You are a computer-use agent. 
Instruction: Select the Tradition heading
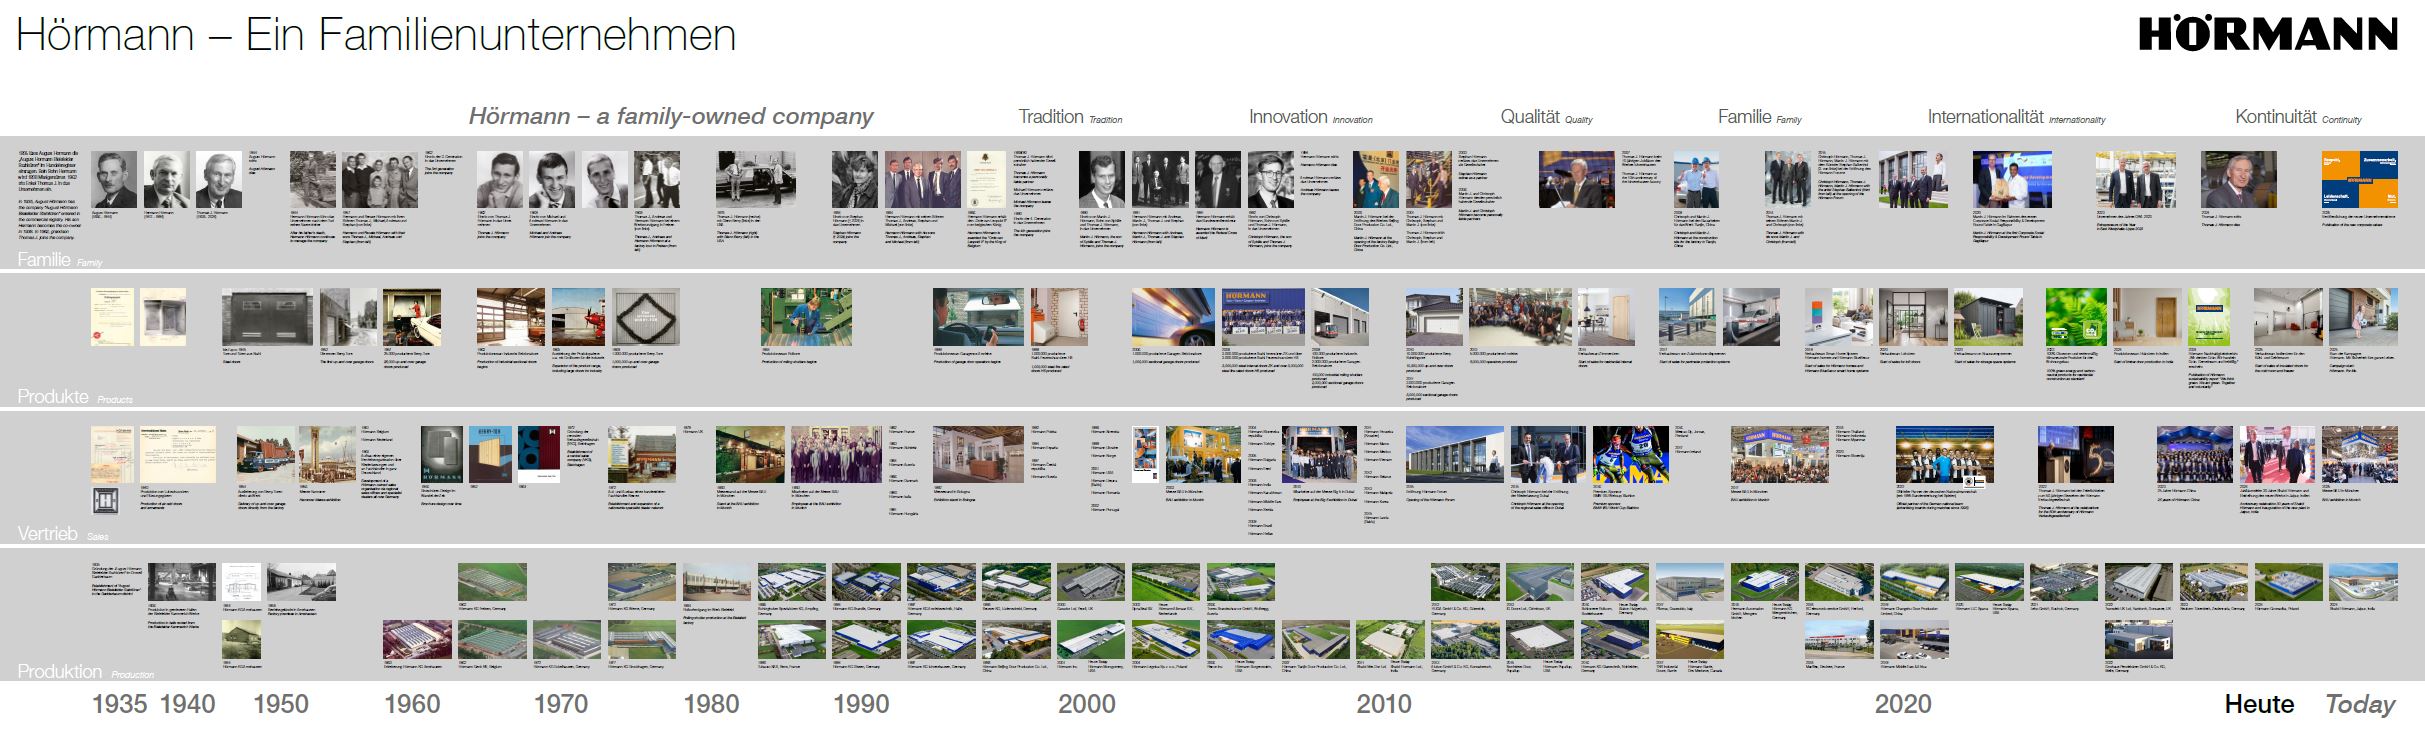point(1051,116)
